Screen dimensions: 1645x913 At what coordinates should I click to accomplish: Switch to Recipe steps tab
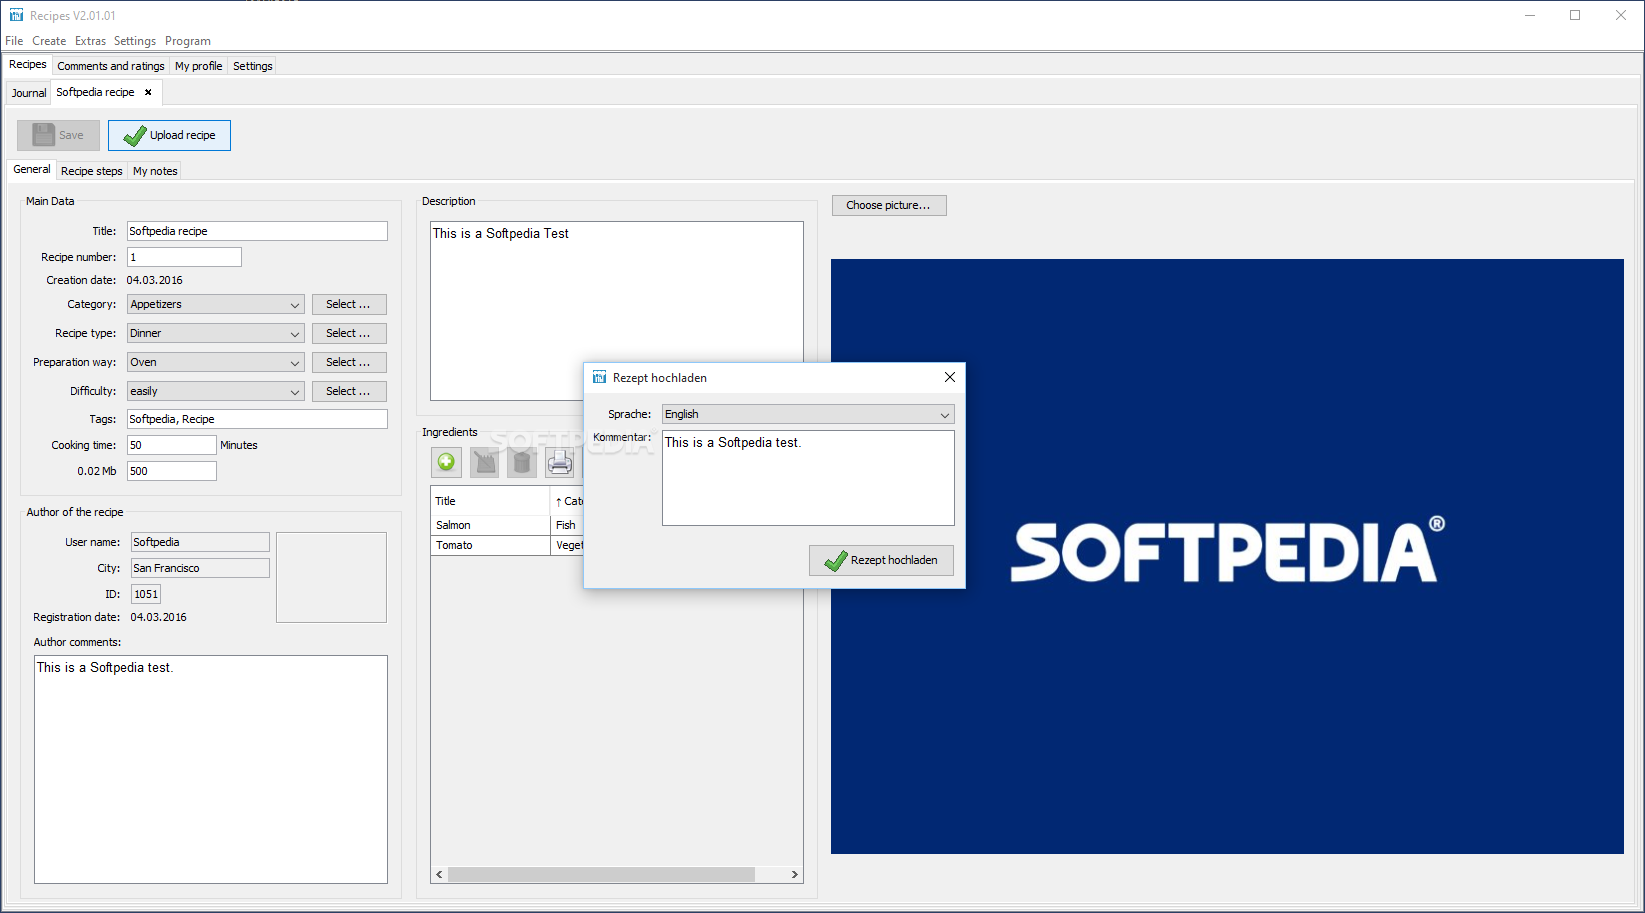pos(92,171)
